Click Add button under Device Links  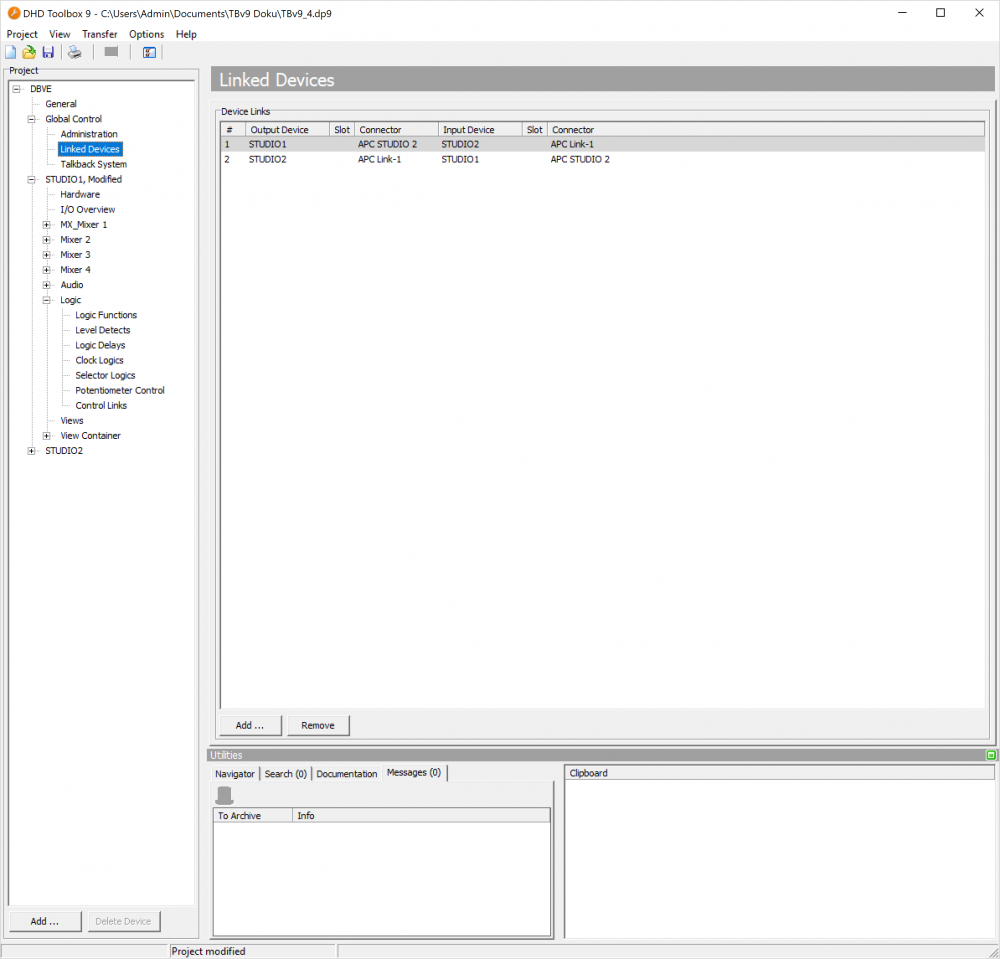[x=250, y=725]
